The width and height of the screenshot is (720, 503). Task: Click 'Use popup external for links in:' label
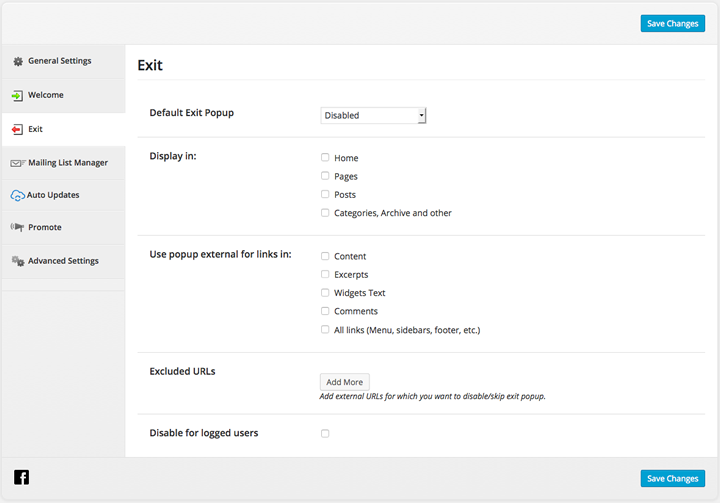point(220,254)
